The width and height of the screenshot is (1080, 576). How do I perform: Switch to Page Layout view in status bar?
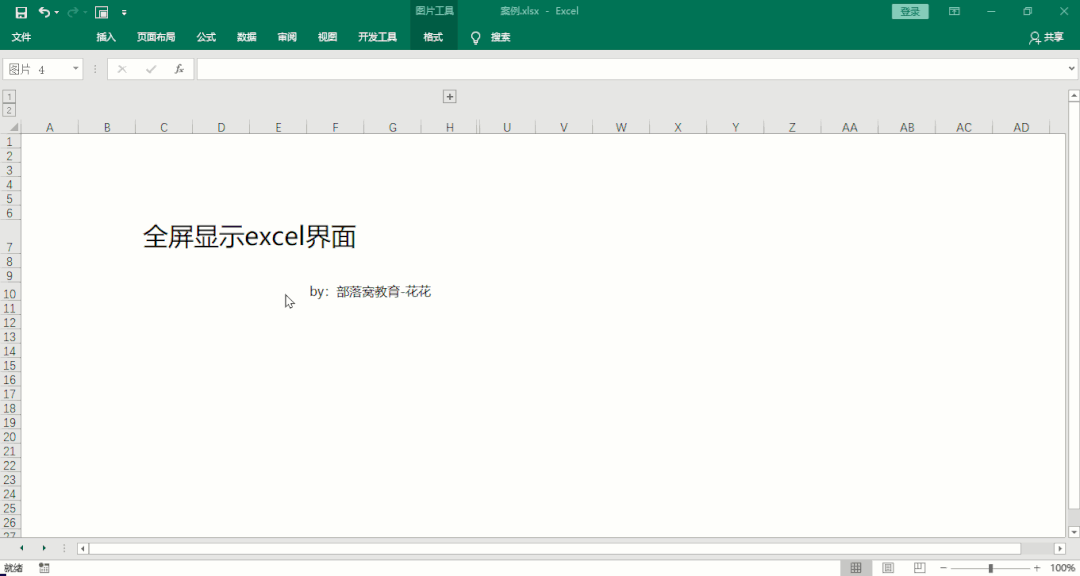pos(888,568)
